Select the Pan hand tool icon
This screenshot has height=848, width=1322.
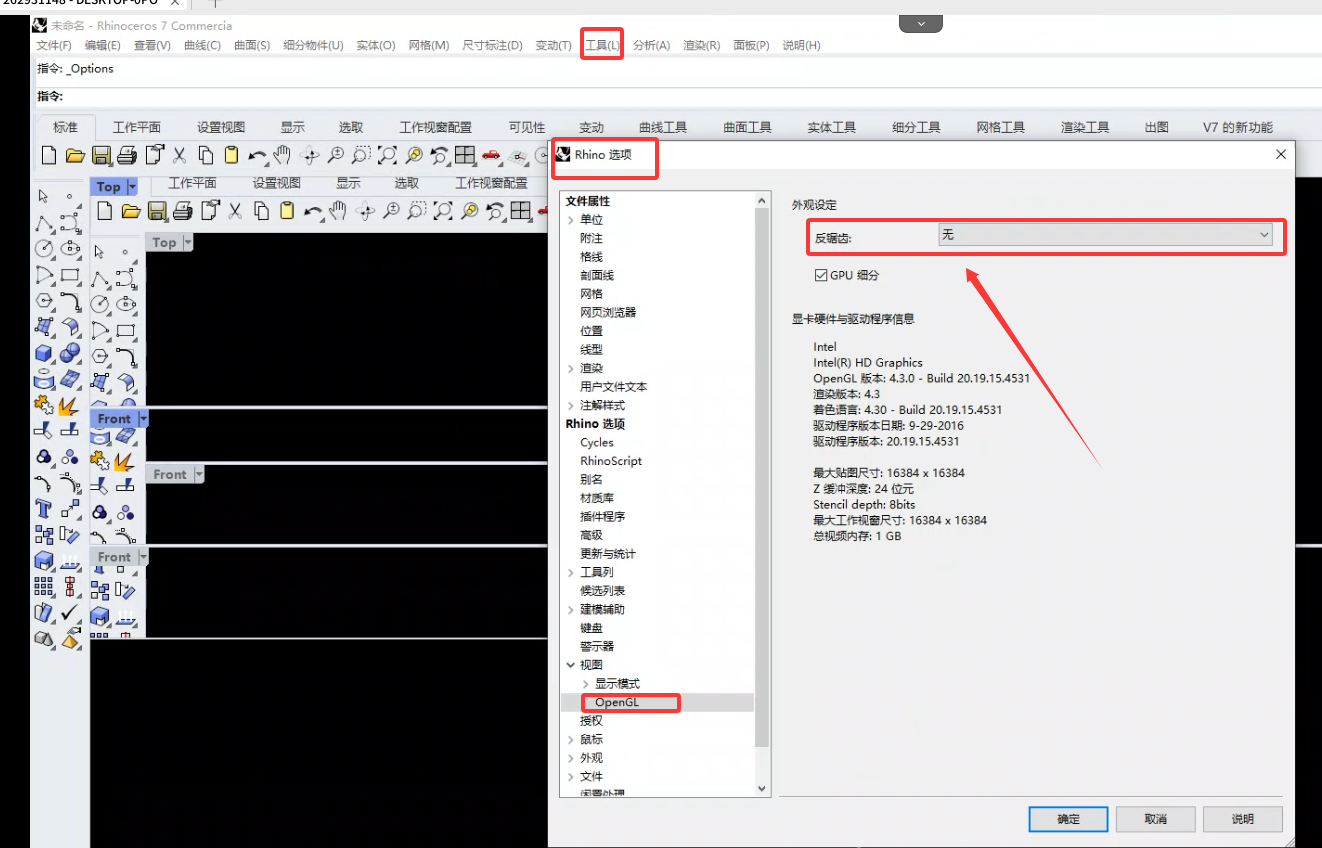tap(283, 155)
